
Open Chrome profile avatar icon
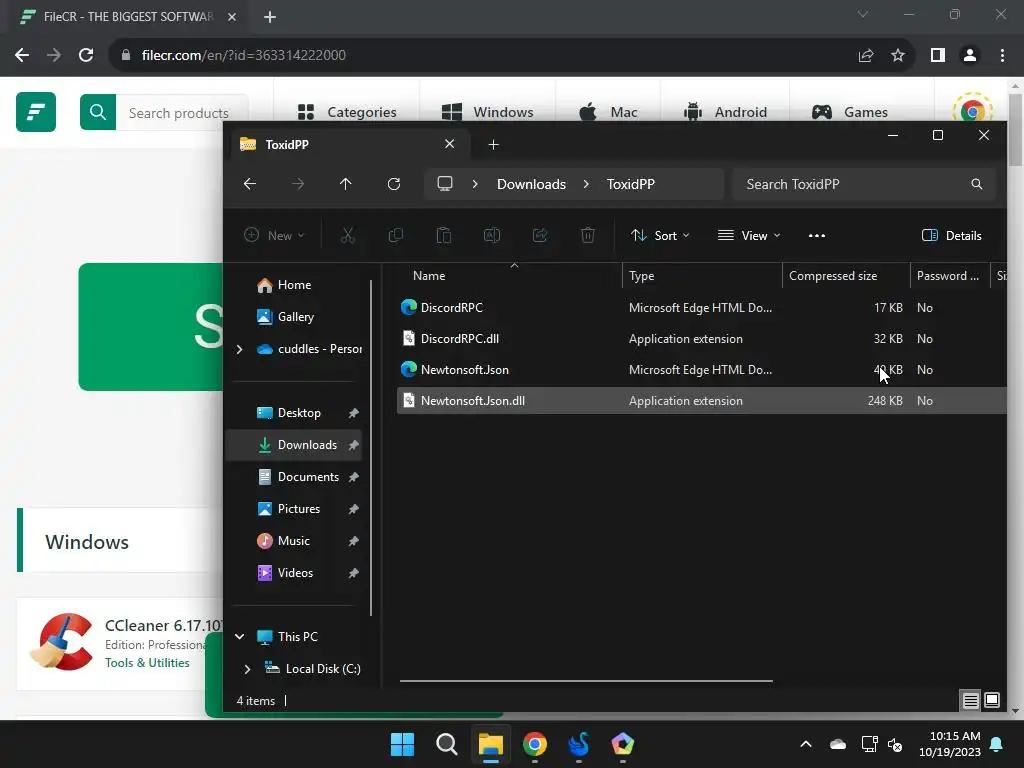click(x=970, y=56)
